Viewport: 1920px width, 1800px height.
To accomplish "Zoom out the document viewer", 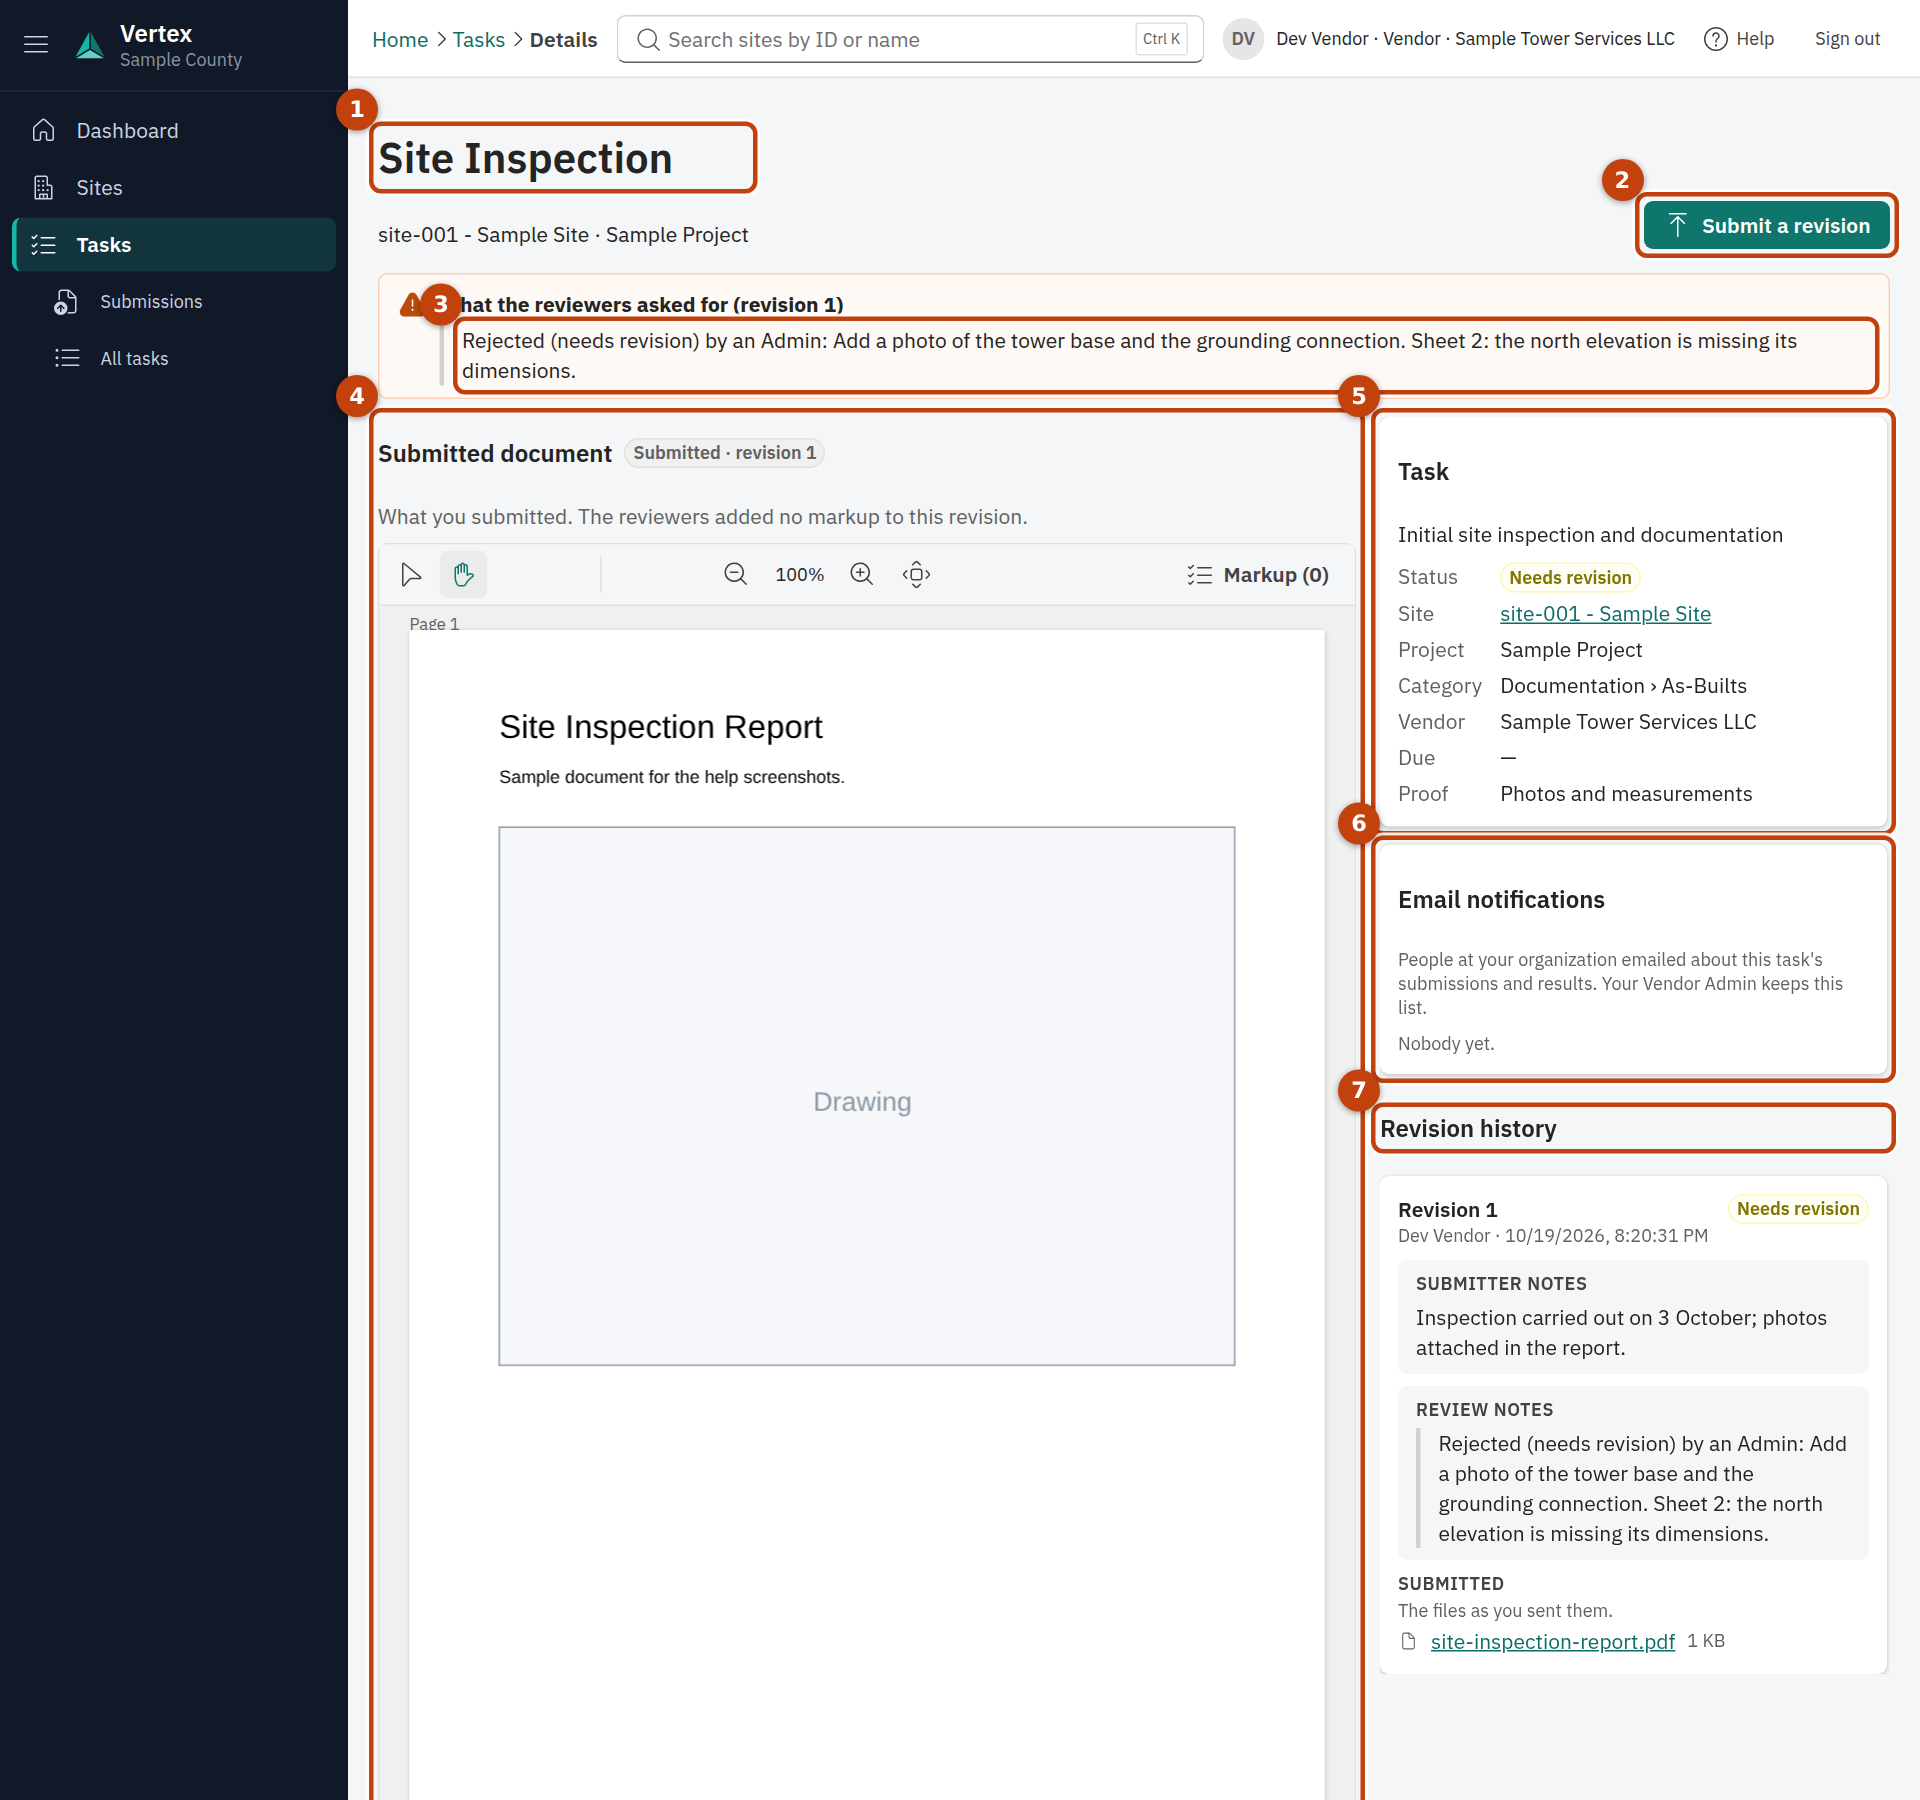I will click(x=736, y=575).
